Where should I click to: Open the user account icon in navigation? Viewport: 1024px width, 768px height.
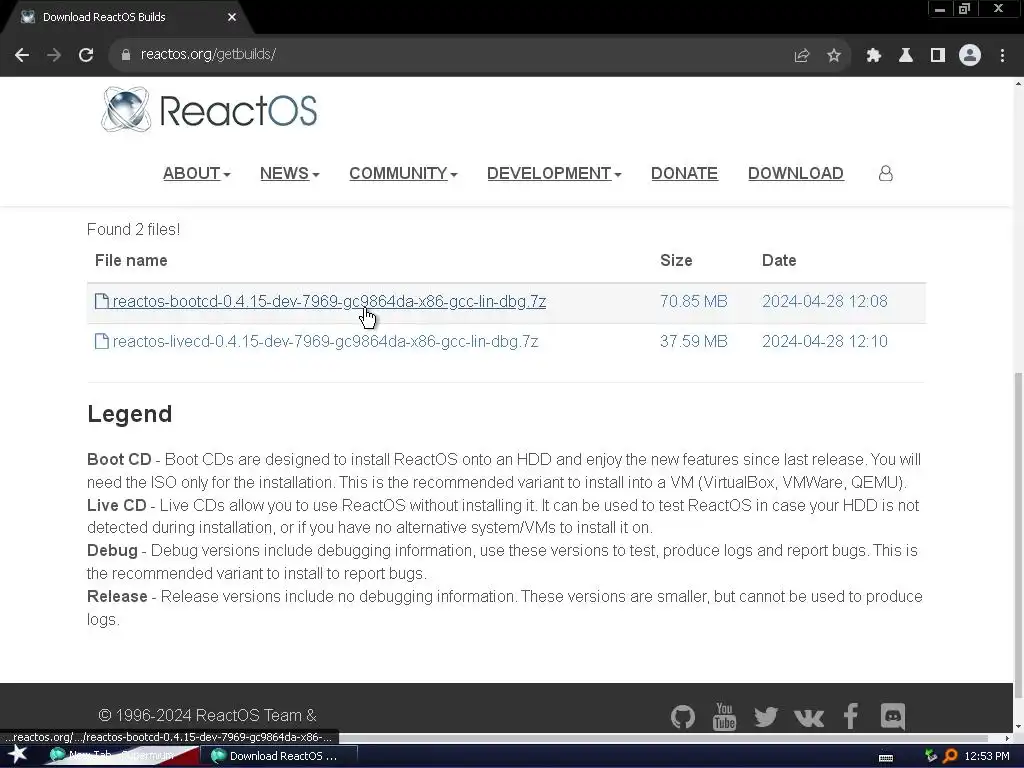pyautogui.click(x=886, y=173)
